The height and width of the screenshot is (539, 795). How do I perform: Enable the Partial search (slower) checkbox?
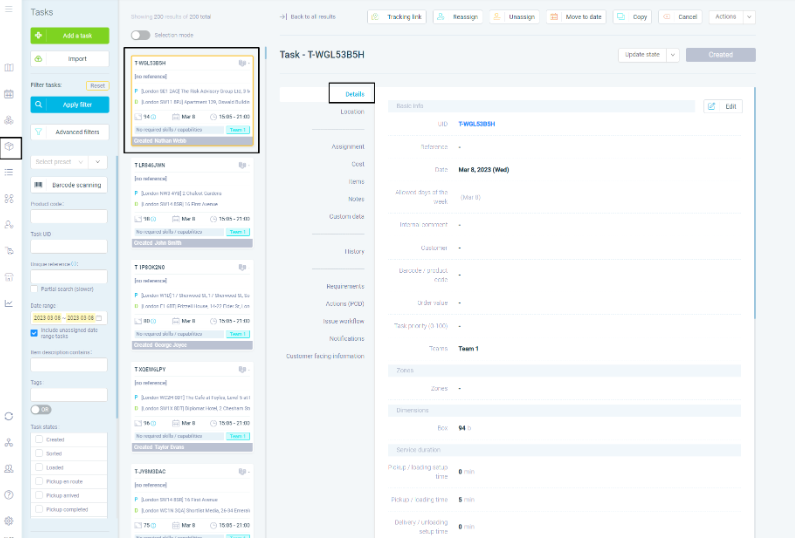[35, 289]
